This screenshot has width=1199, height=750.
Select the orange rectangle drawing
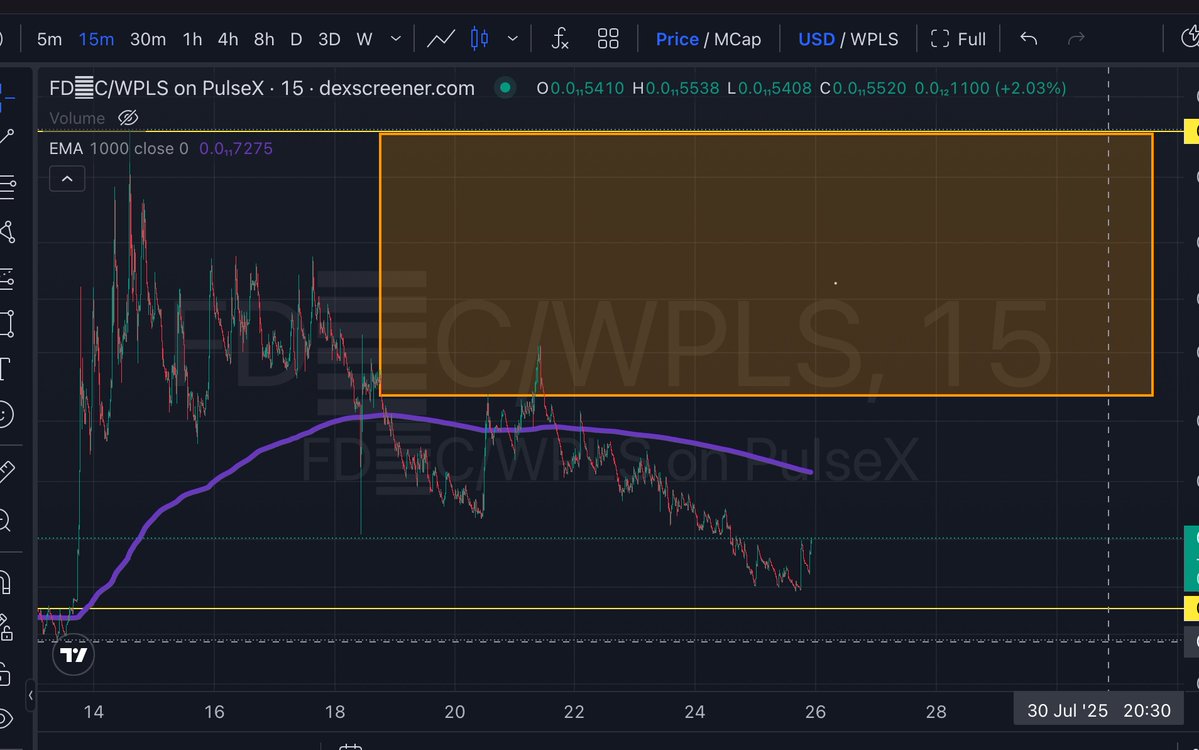765,265
